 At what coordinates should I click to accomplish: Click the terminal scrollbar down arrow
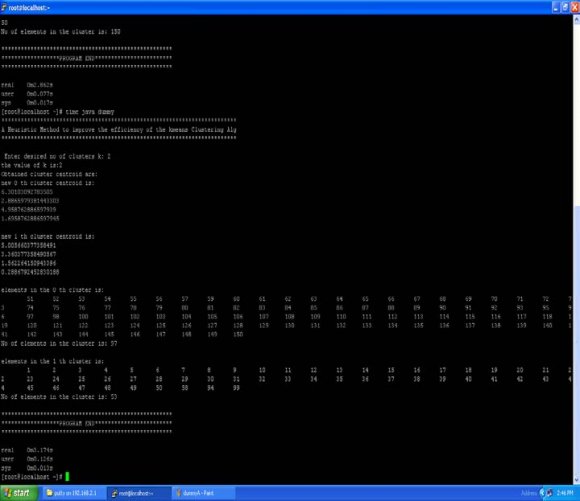[x=577, y=480]
